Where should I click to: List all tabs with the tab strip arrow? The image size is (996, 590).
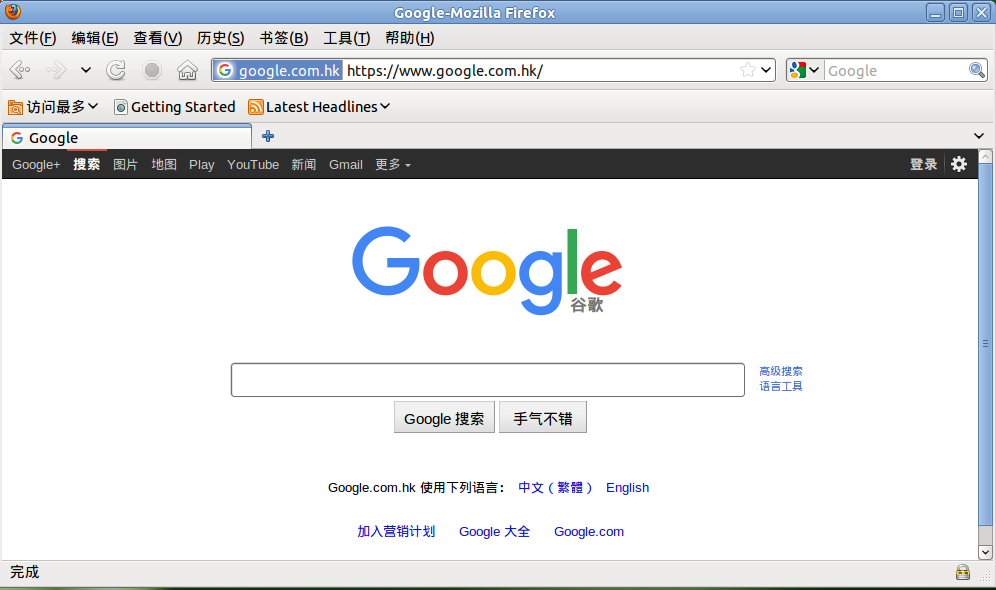(979, 136)
